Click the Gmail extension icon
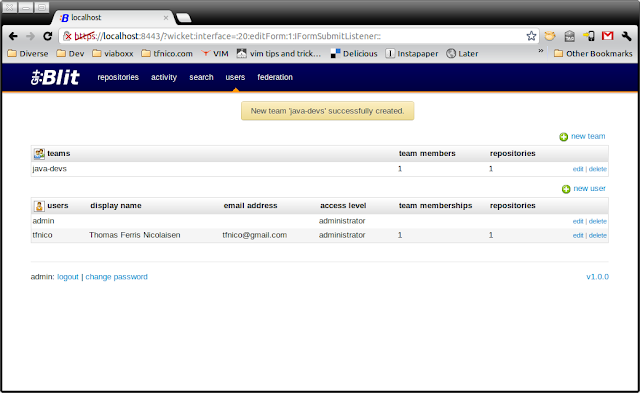 pos(607,36)
